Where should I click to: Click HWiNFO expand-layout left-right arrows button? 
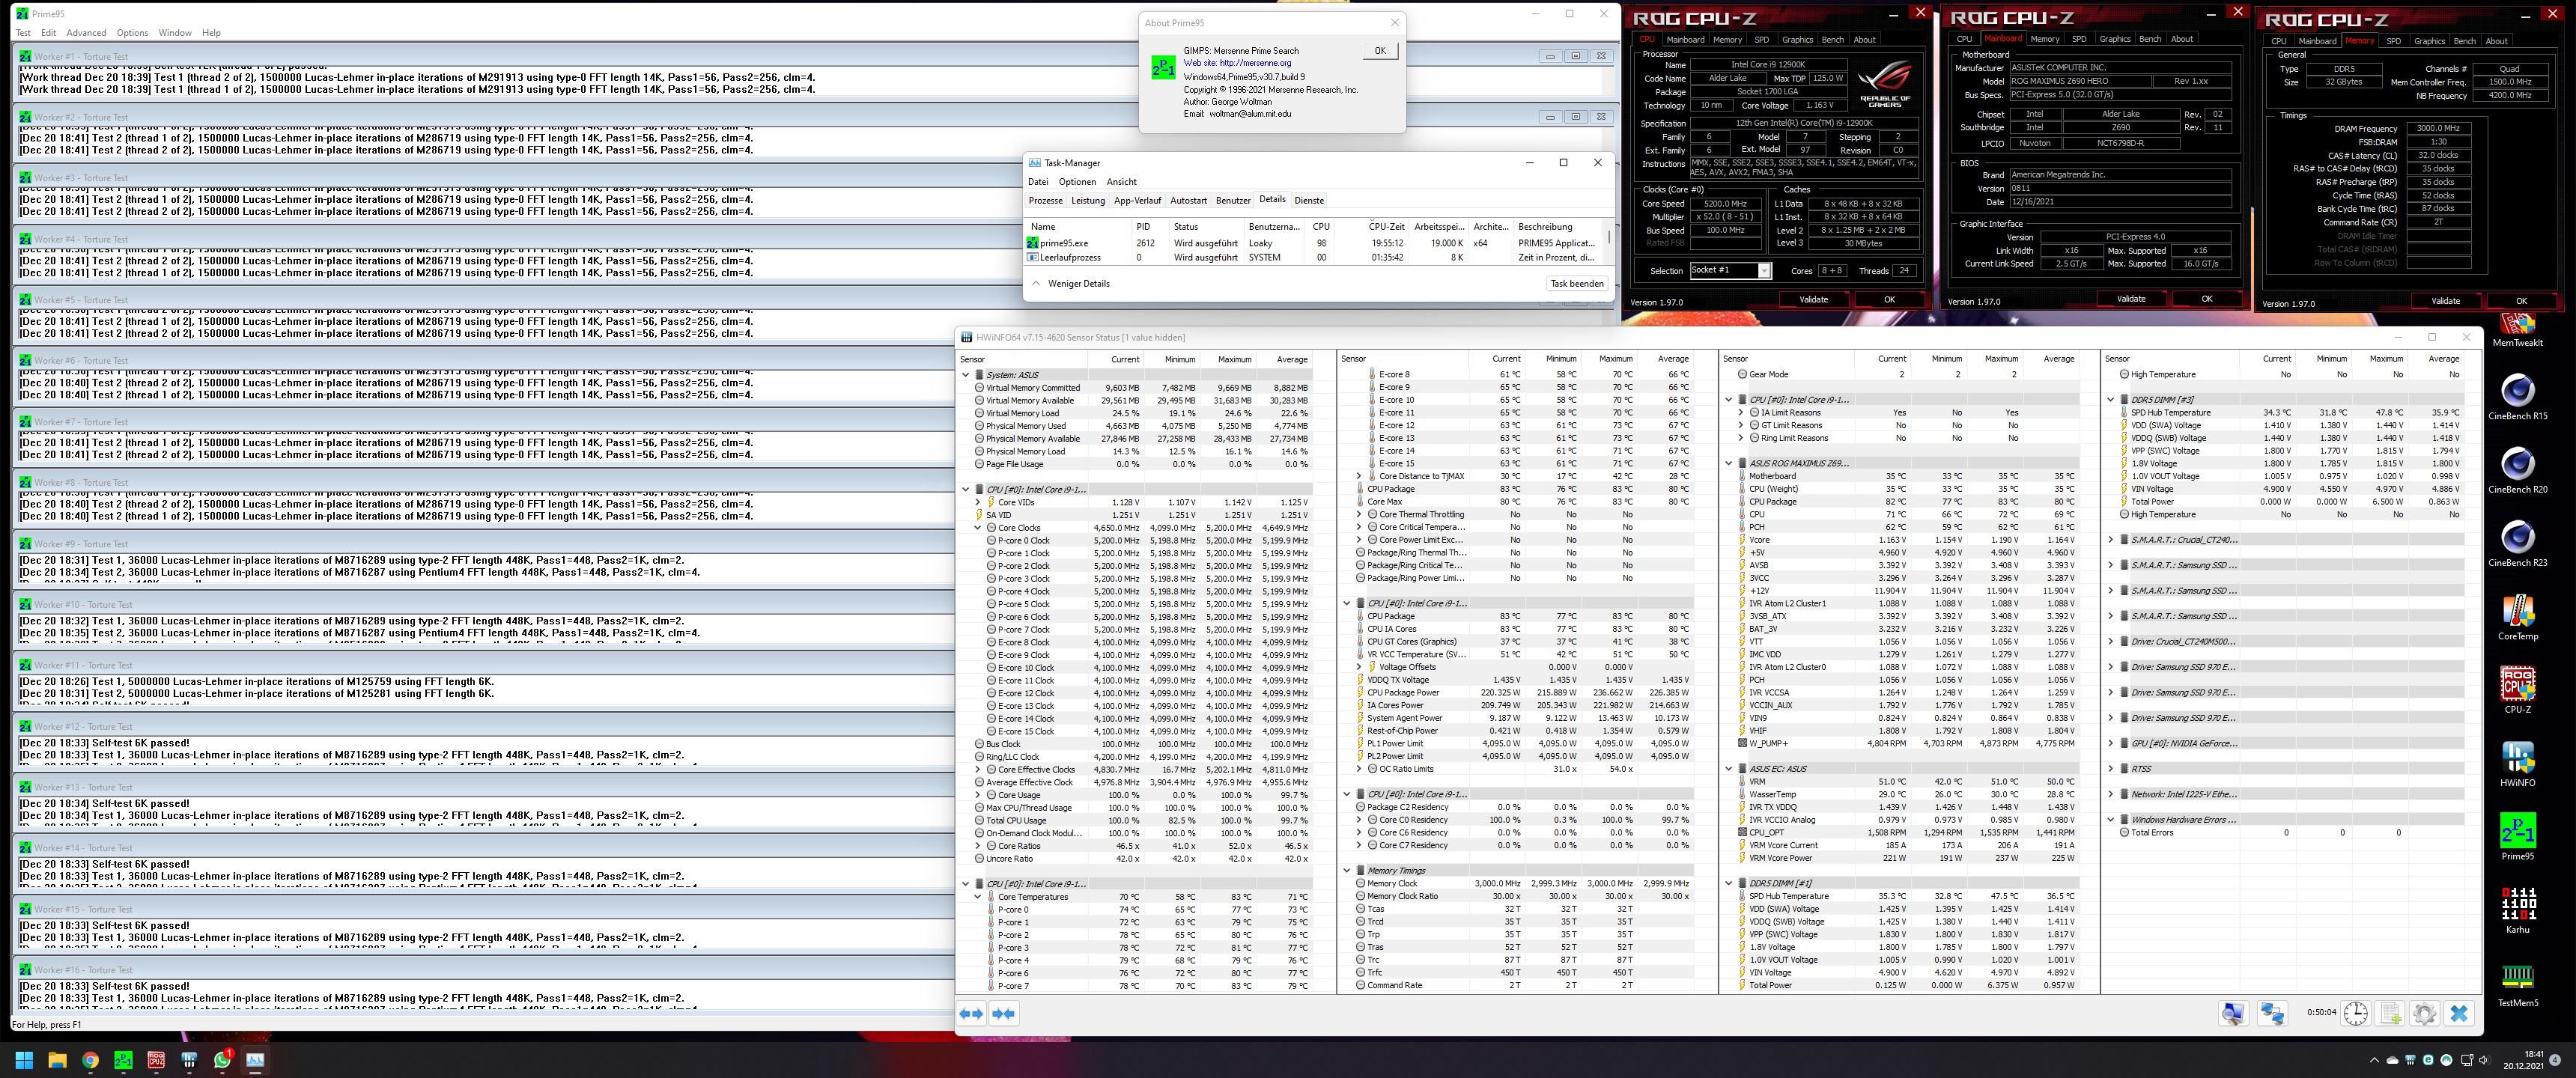pyautogui.click(x=971, y=1014)
